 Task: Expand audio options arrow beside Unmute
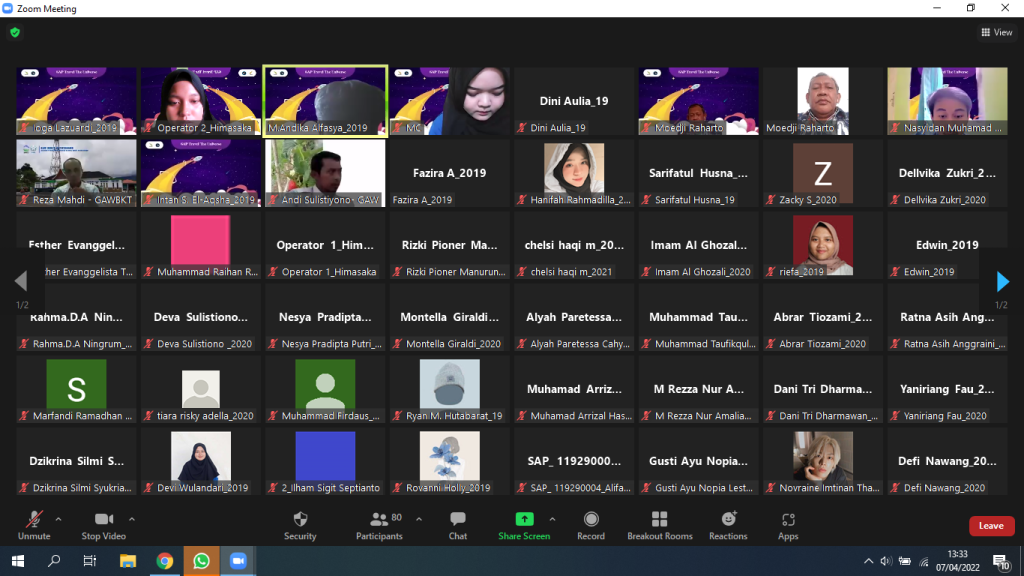58,519
